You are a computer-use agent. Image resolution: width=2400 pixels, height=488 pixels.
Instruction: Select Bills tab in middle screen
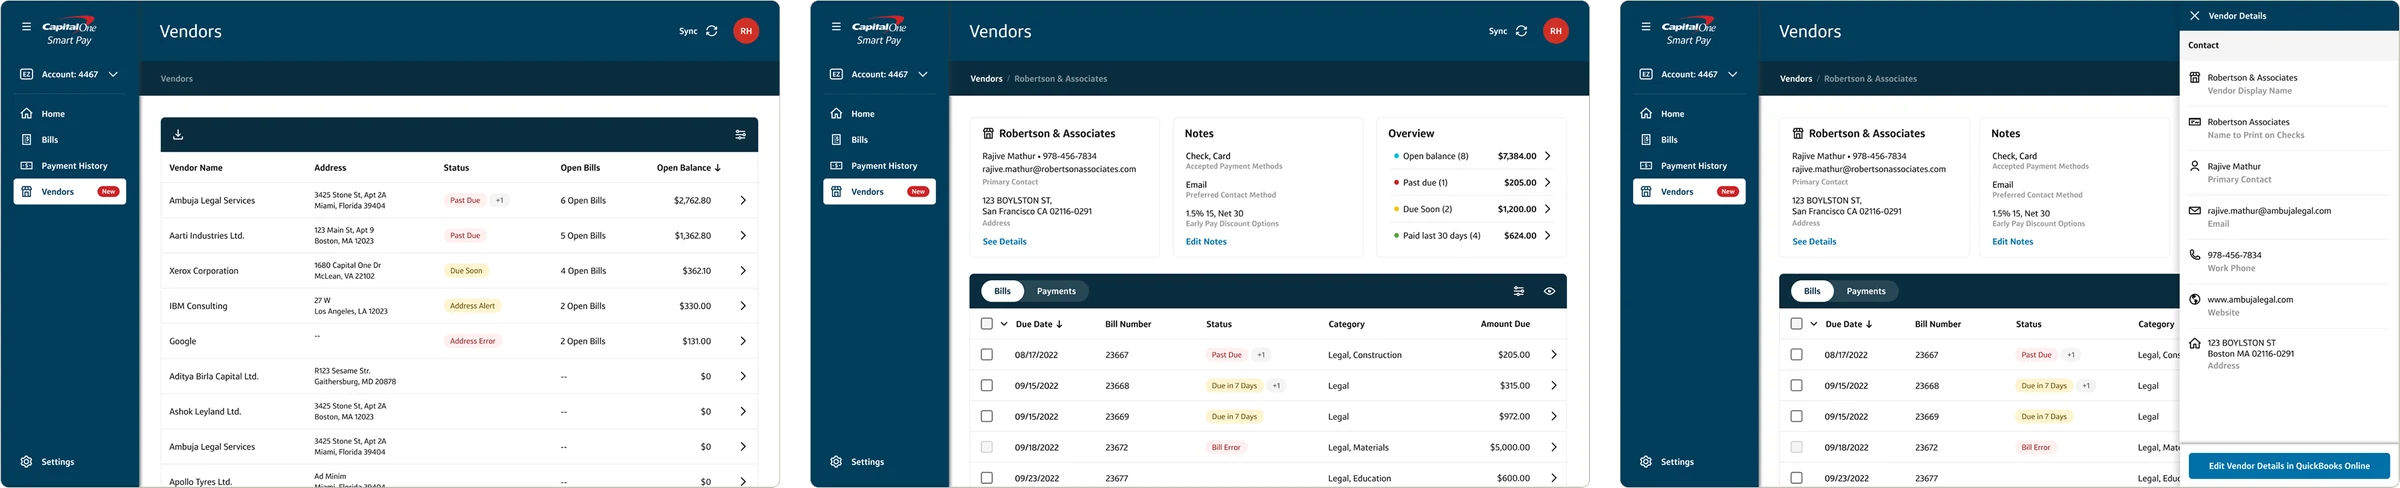point(1002,291)
